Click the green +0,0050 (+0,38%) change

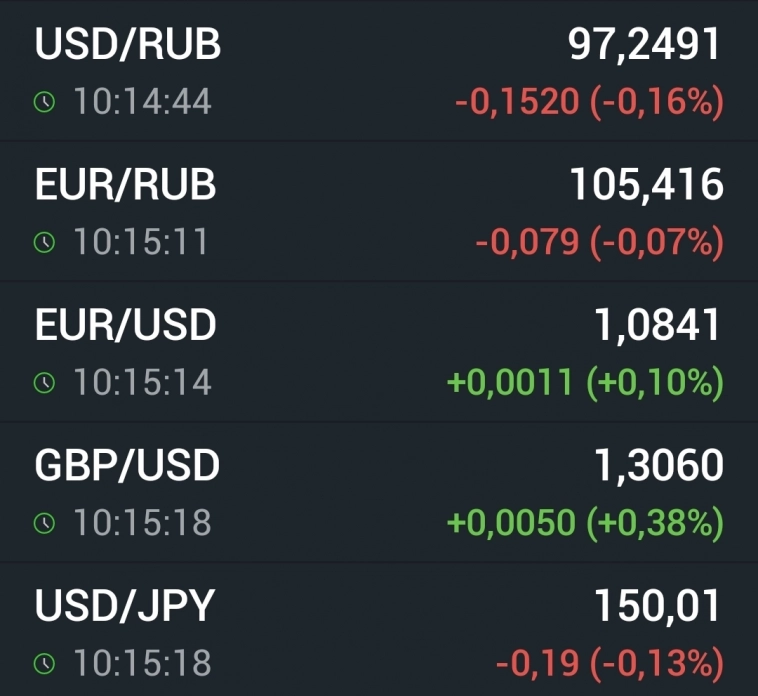pyautogui.click(x=584, y=522)
